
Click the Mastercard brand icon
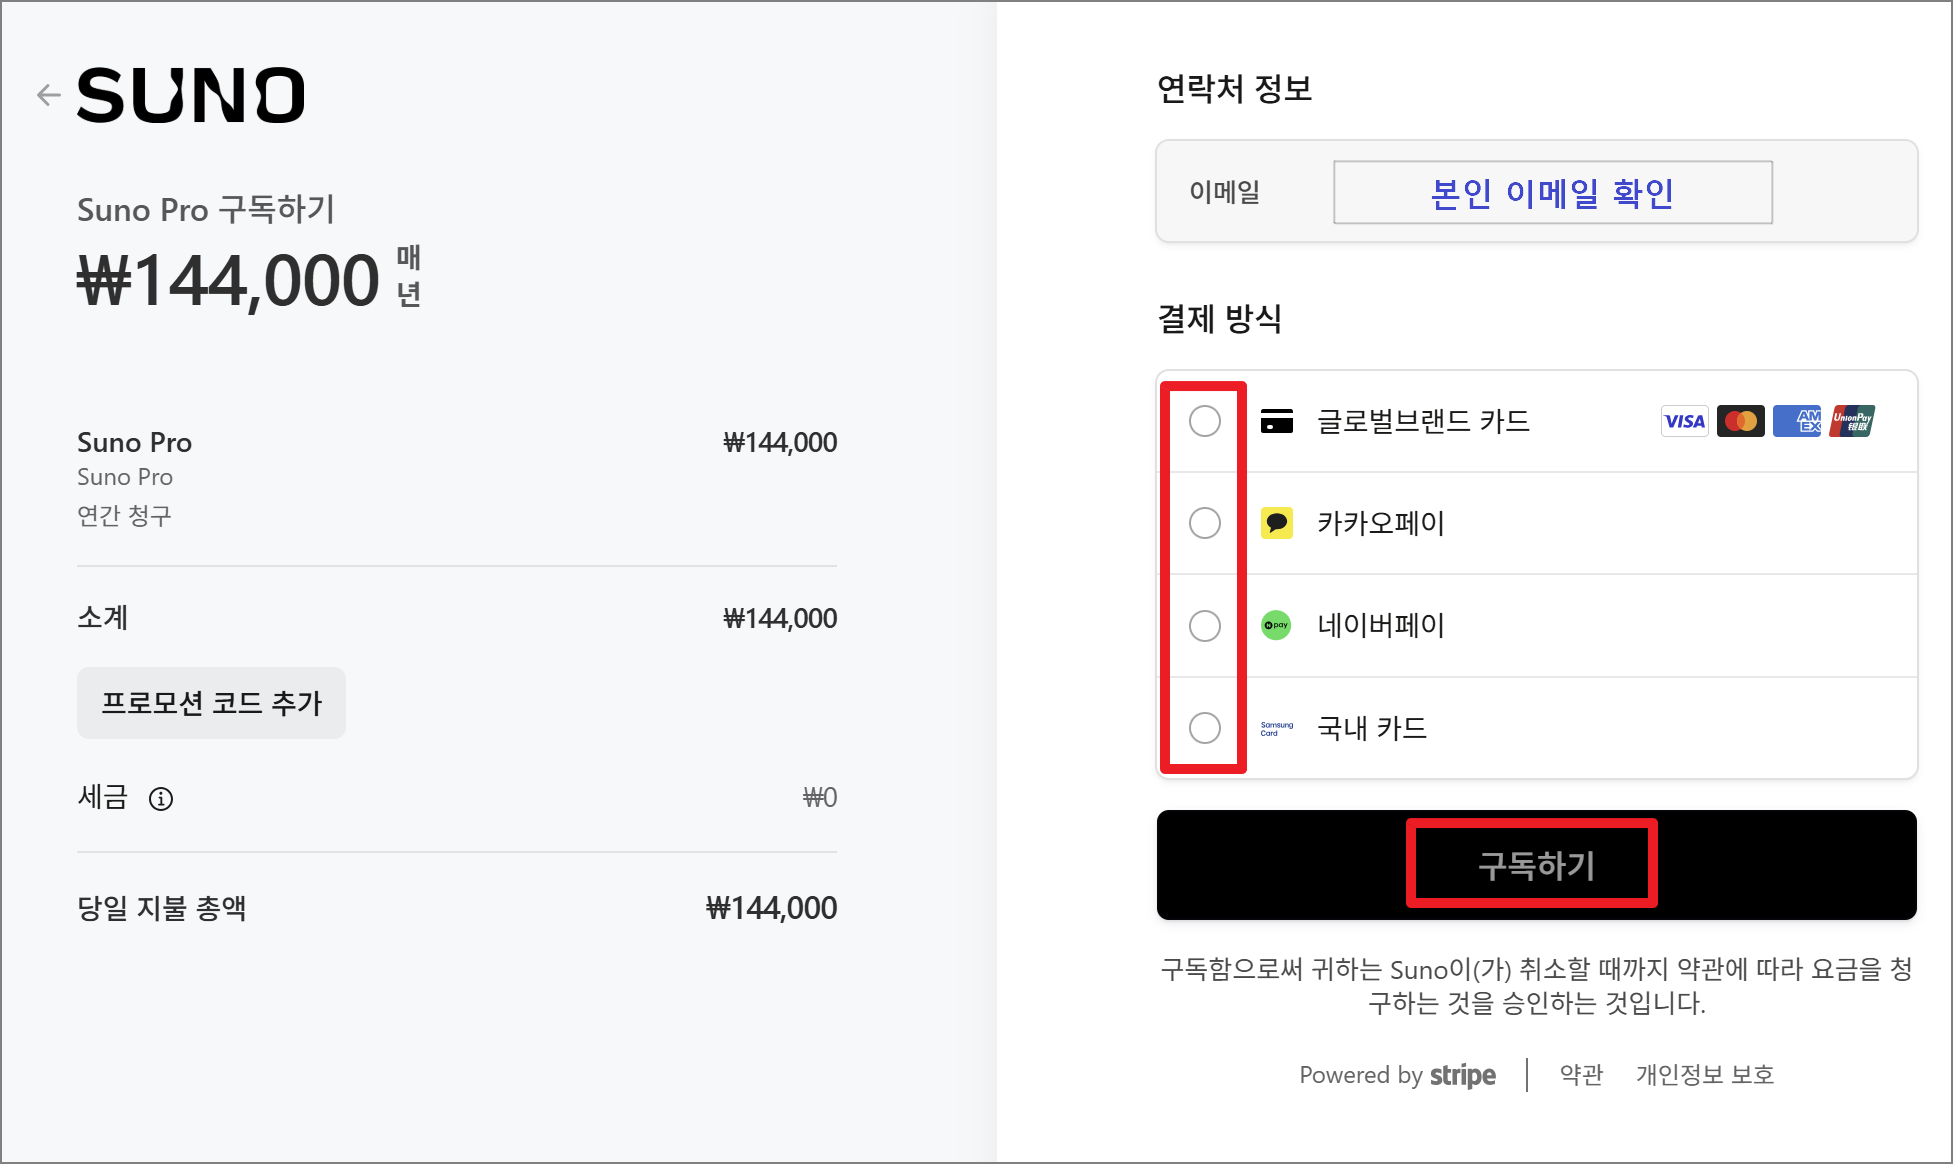1740,421
